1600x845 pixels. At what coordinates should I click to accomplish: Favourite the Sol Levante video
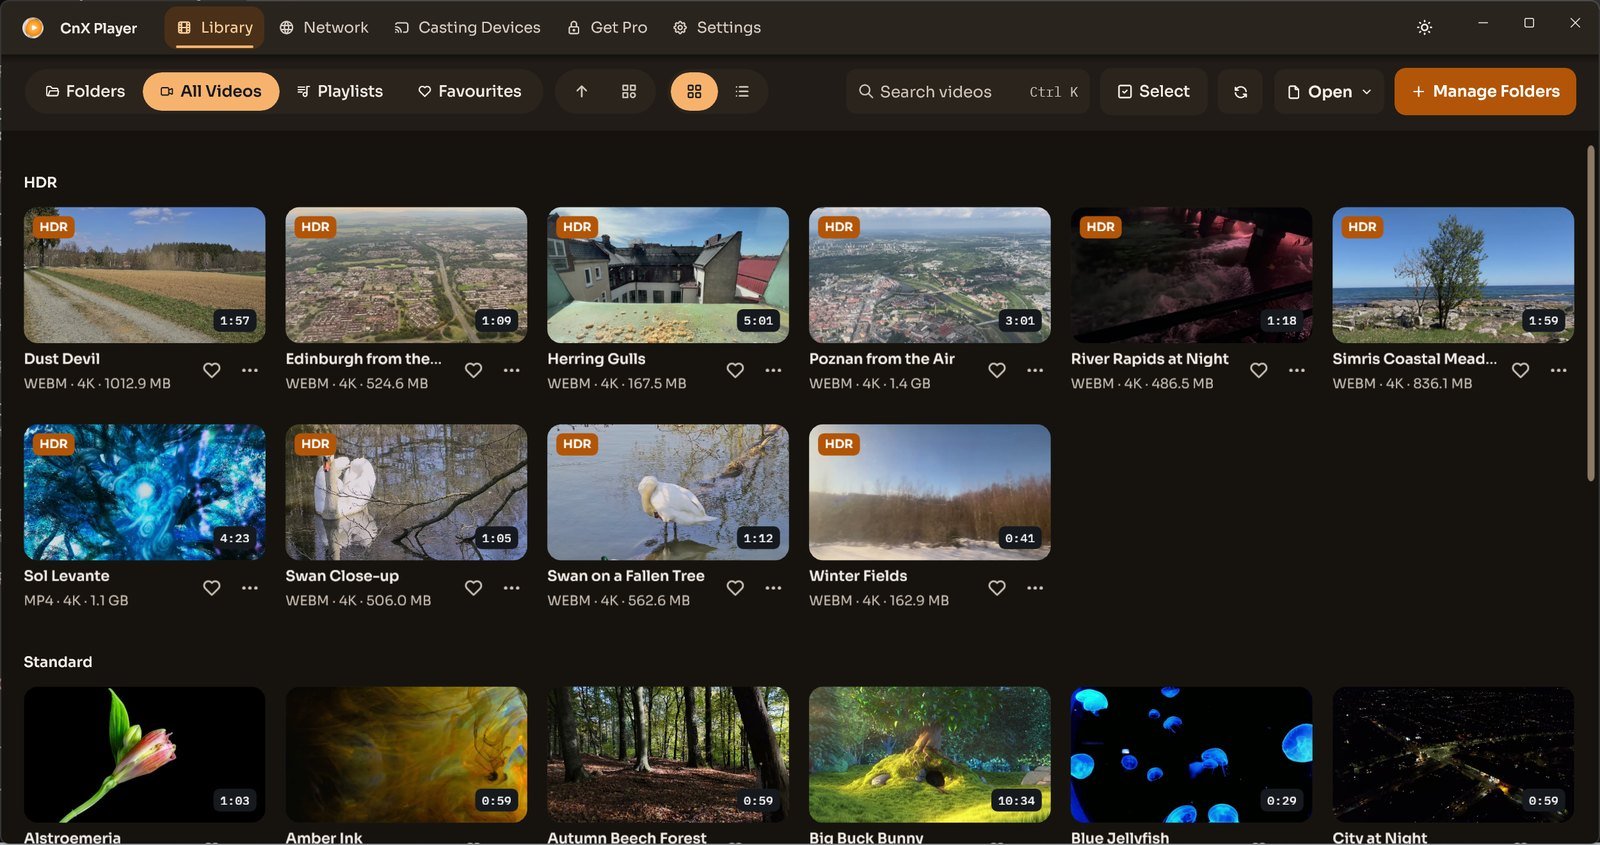pos(212,588)
